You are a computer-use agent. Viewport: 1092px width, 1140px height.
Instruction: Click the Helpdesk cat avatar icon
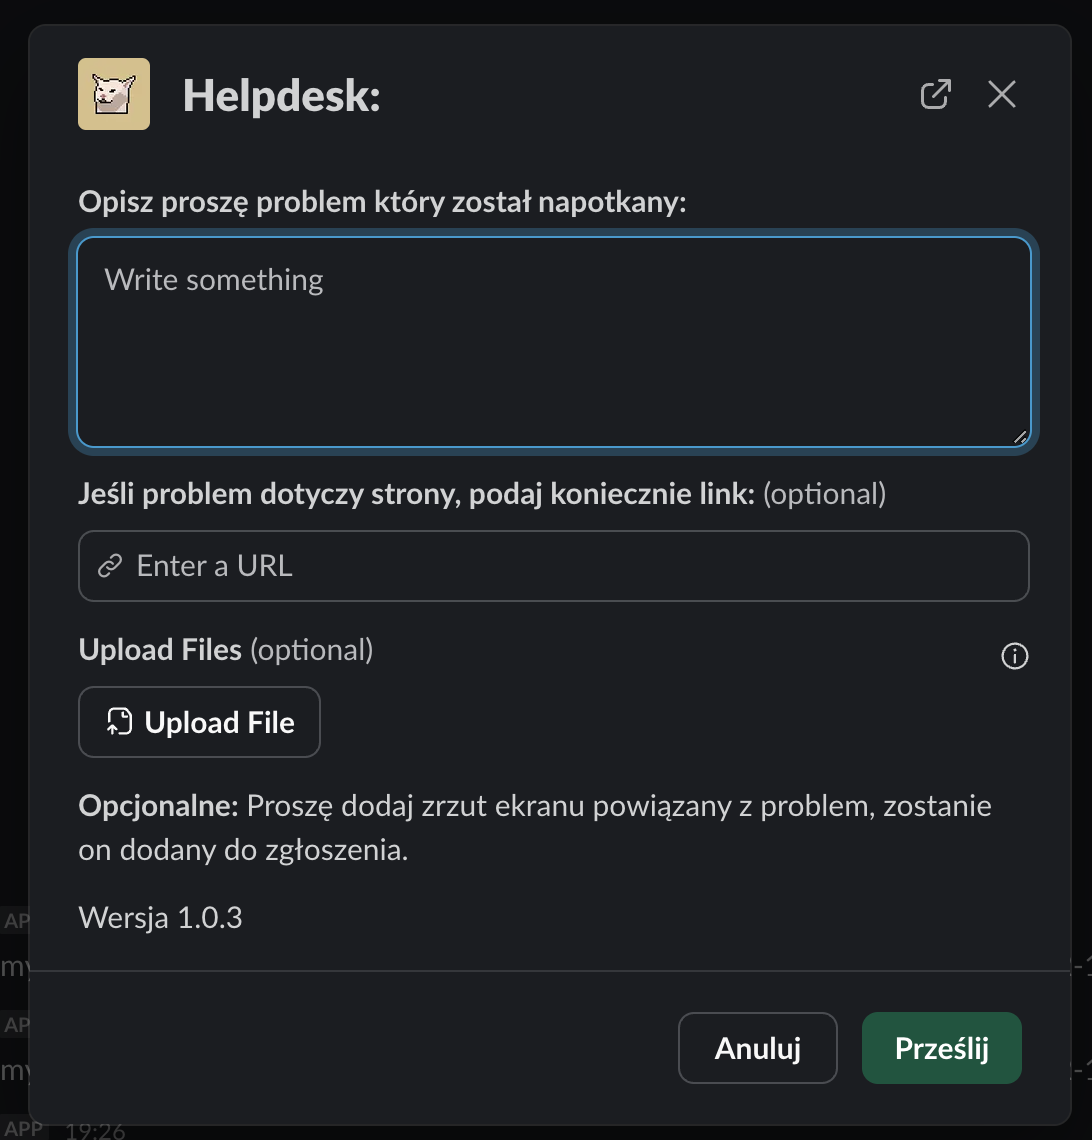click(113, 93)
